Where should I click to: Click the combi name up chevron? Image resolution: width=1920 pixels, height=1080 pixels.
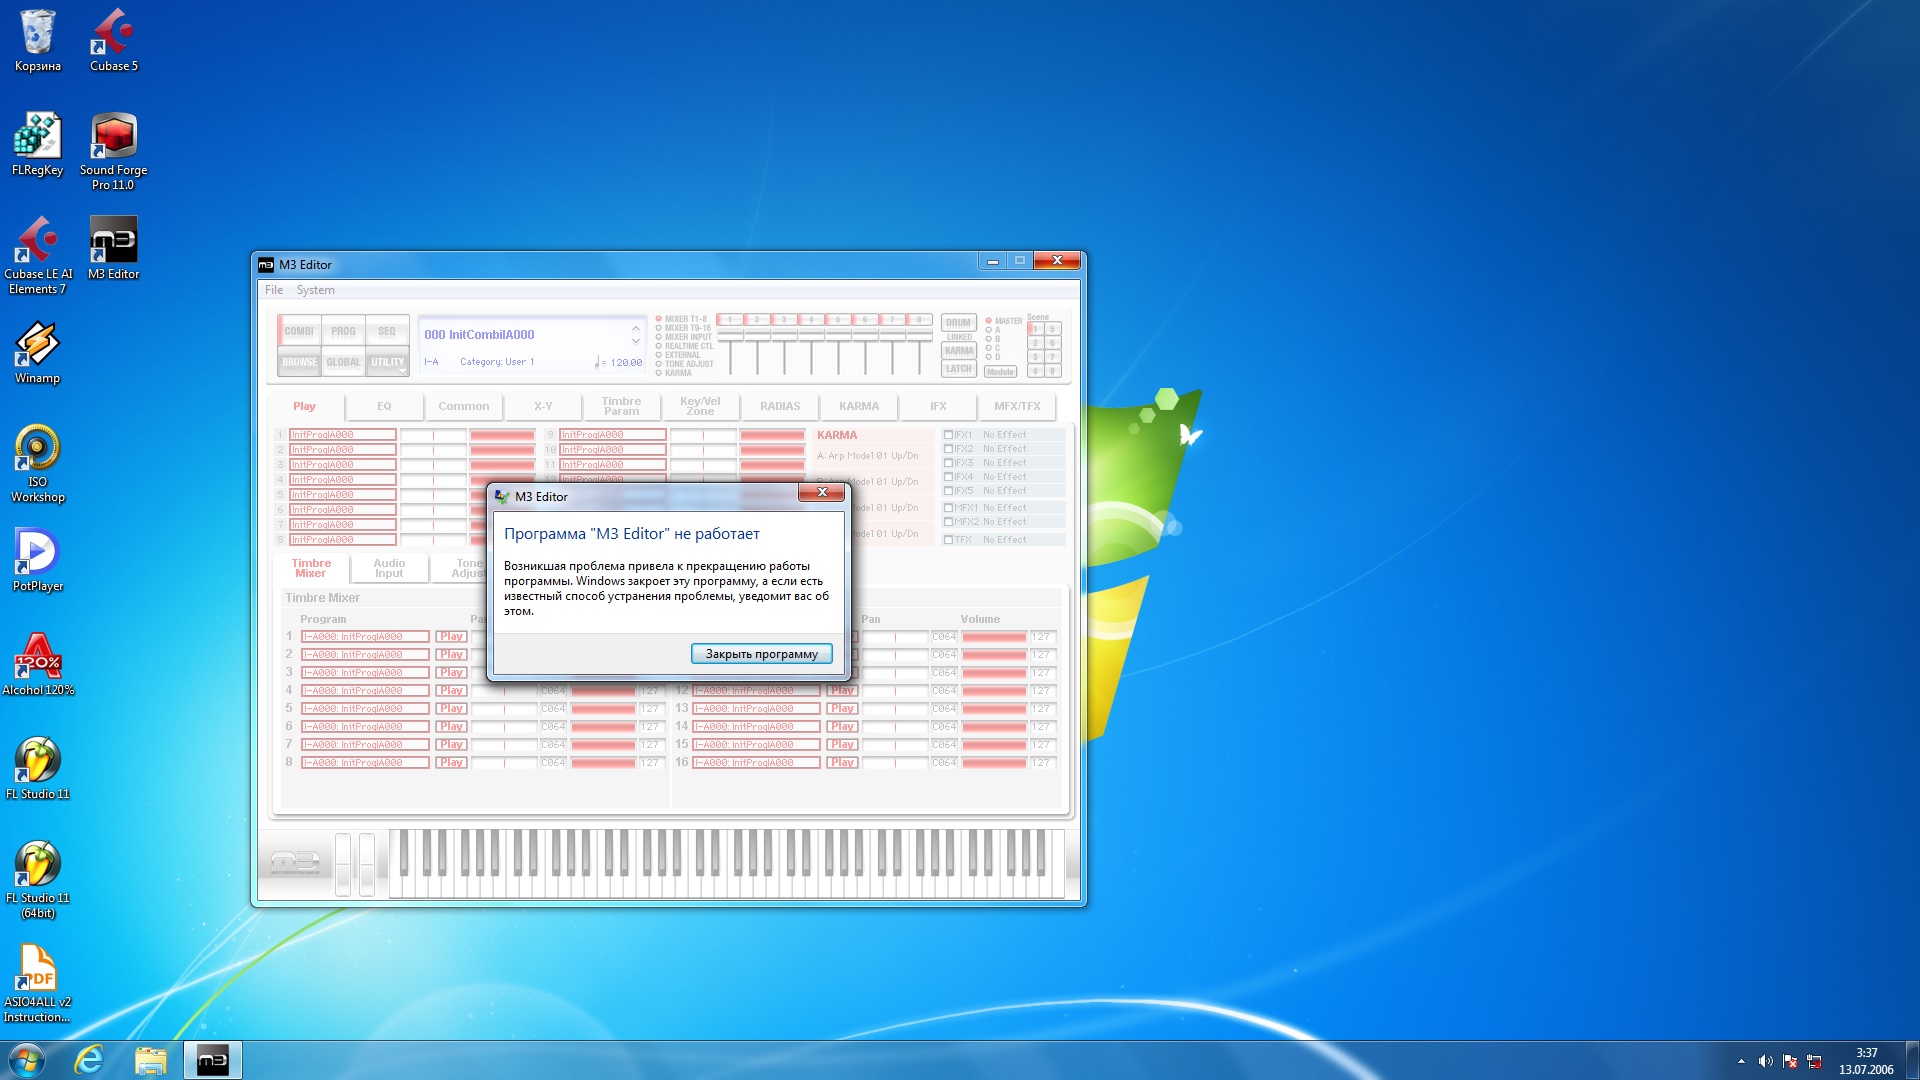pos(635,328)
